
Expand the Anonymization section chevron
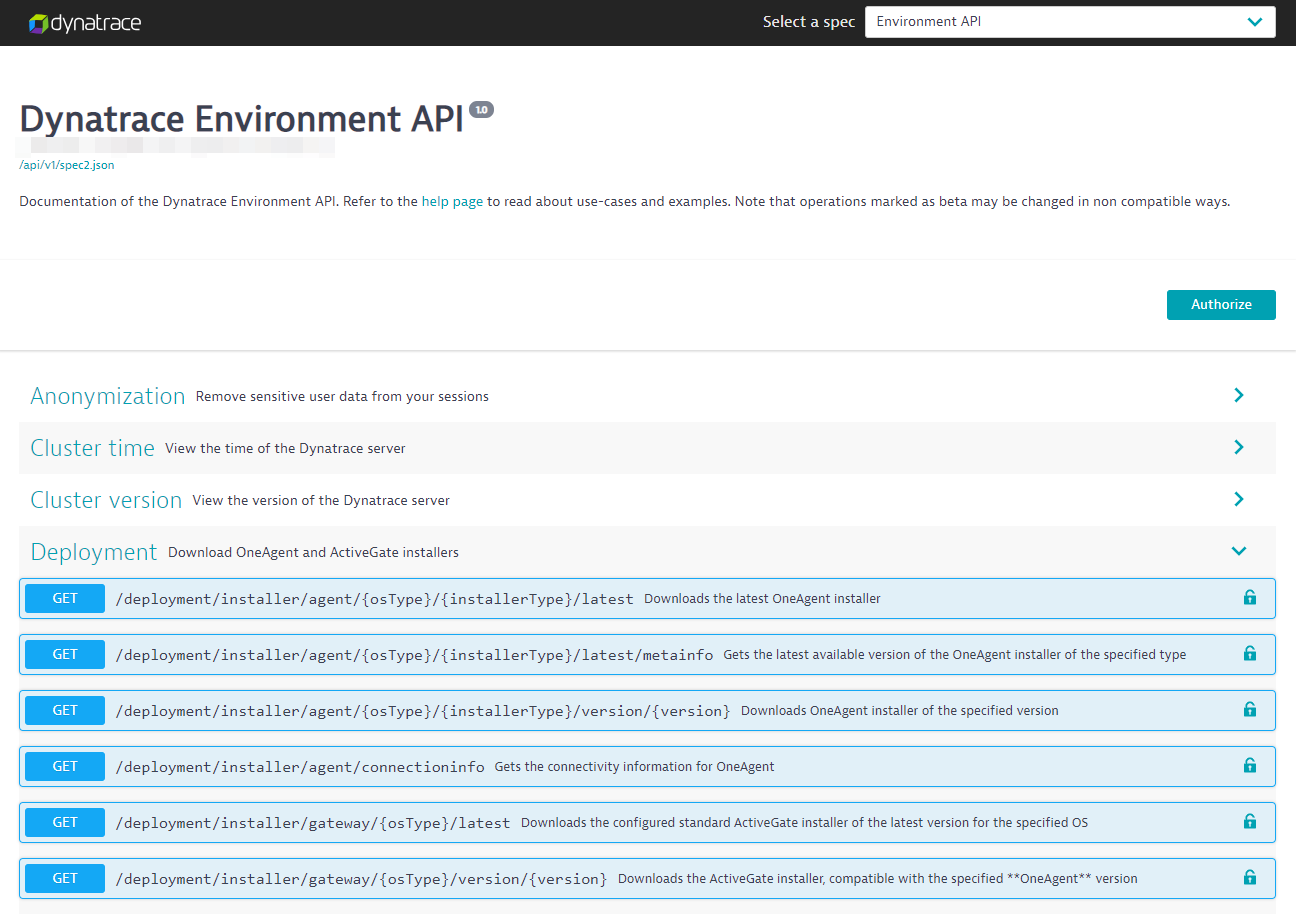tap(1239, 395)
